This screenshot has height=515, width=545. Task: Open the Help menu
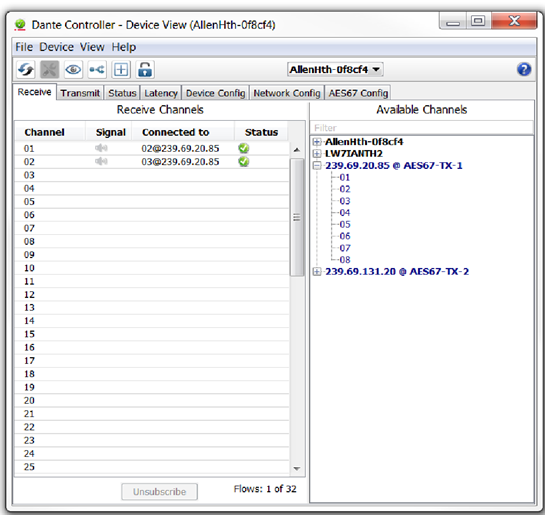tap(124, 47)
